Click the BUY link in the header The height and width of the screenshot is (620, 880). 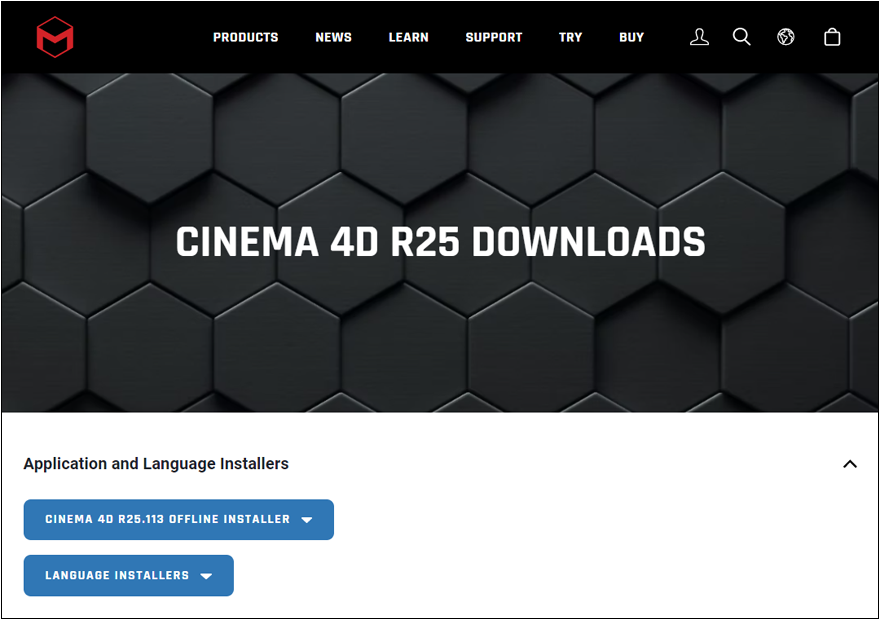tap(631, 37)
